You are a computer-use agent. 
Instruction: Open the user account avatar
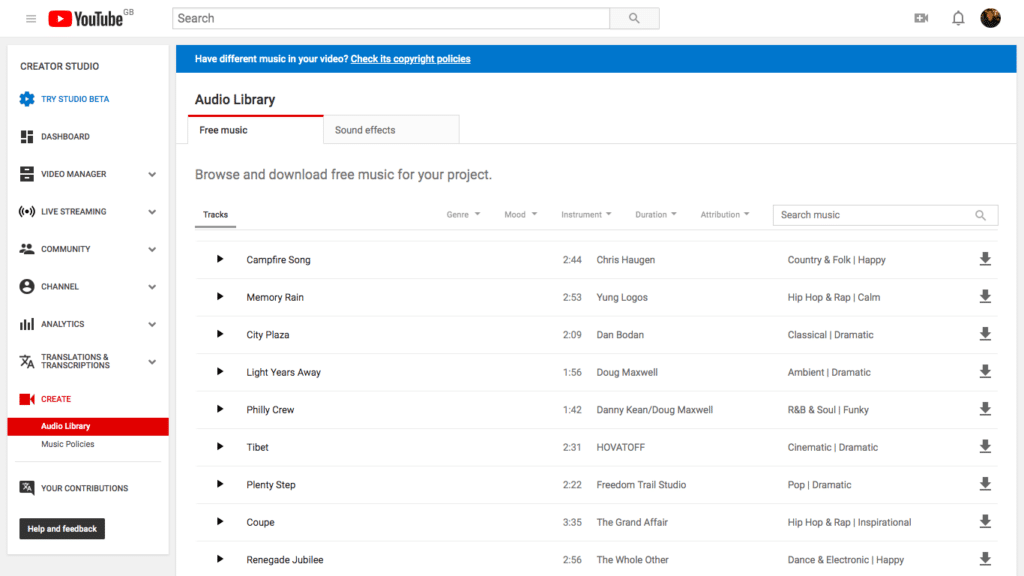point(990,18)
